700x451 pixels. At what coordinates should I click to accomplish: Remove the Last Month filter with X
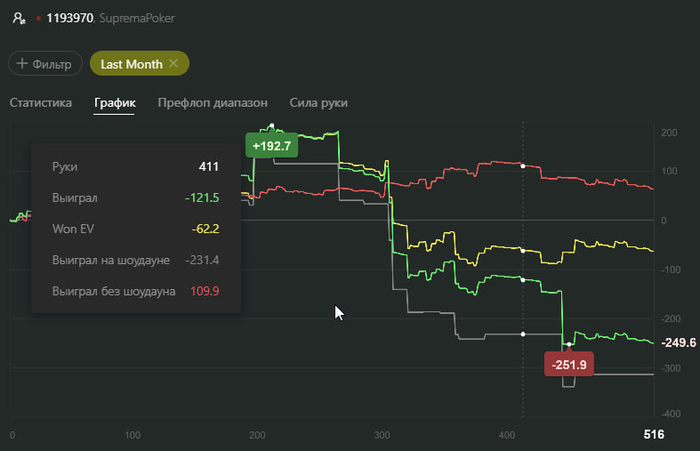(173, 64)
